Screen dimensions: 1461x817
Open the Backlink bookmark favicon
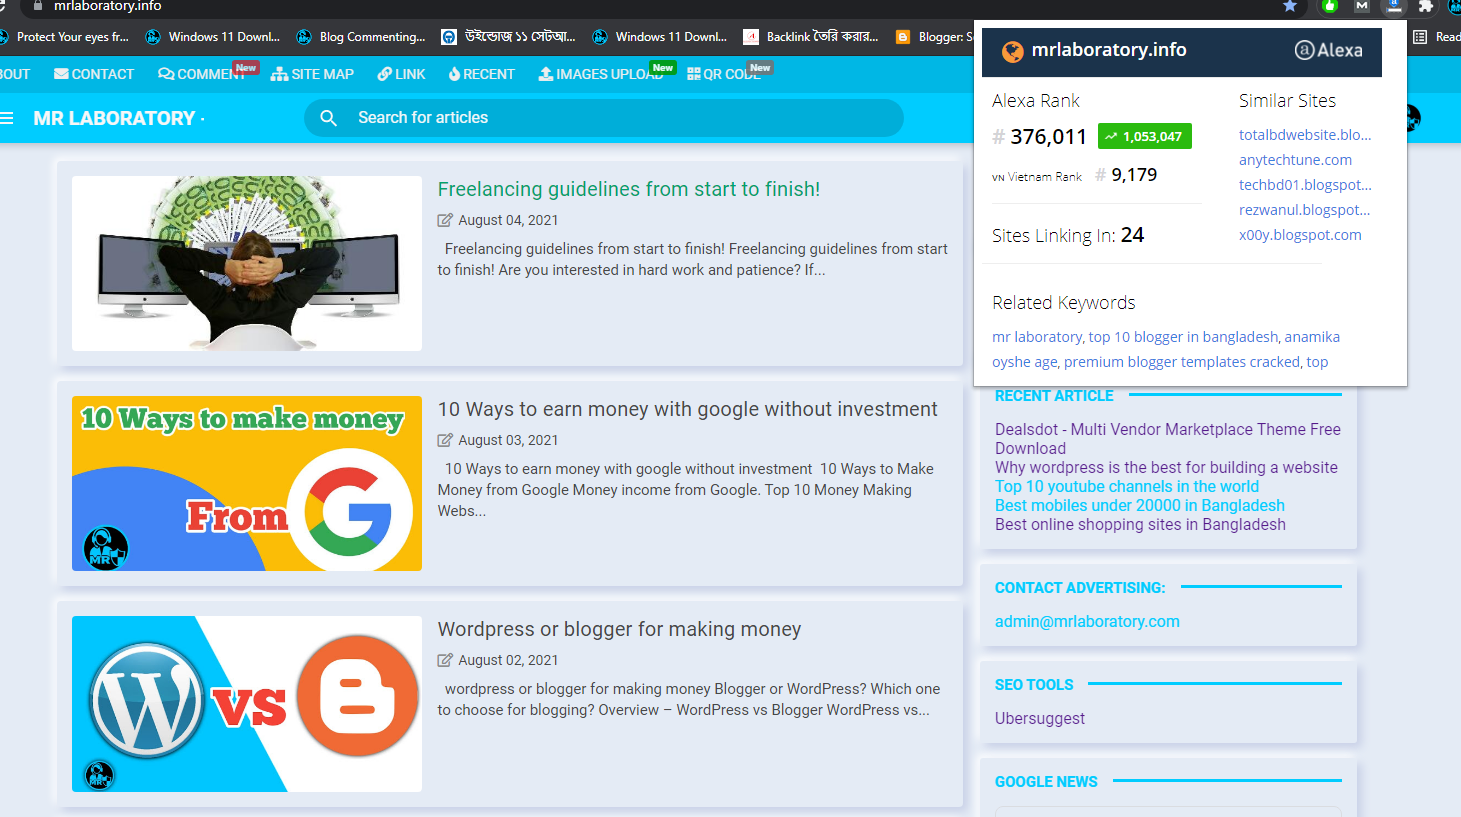tap(751, 37)
